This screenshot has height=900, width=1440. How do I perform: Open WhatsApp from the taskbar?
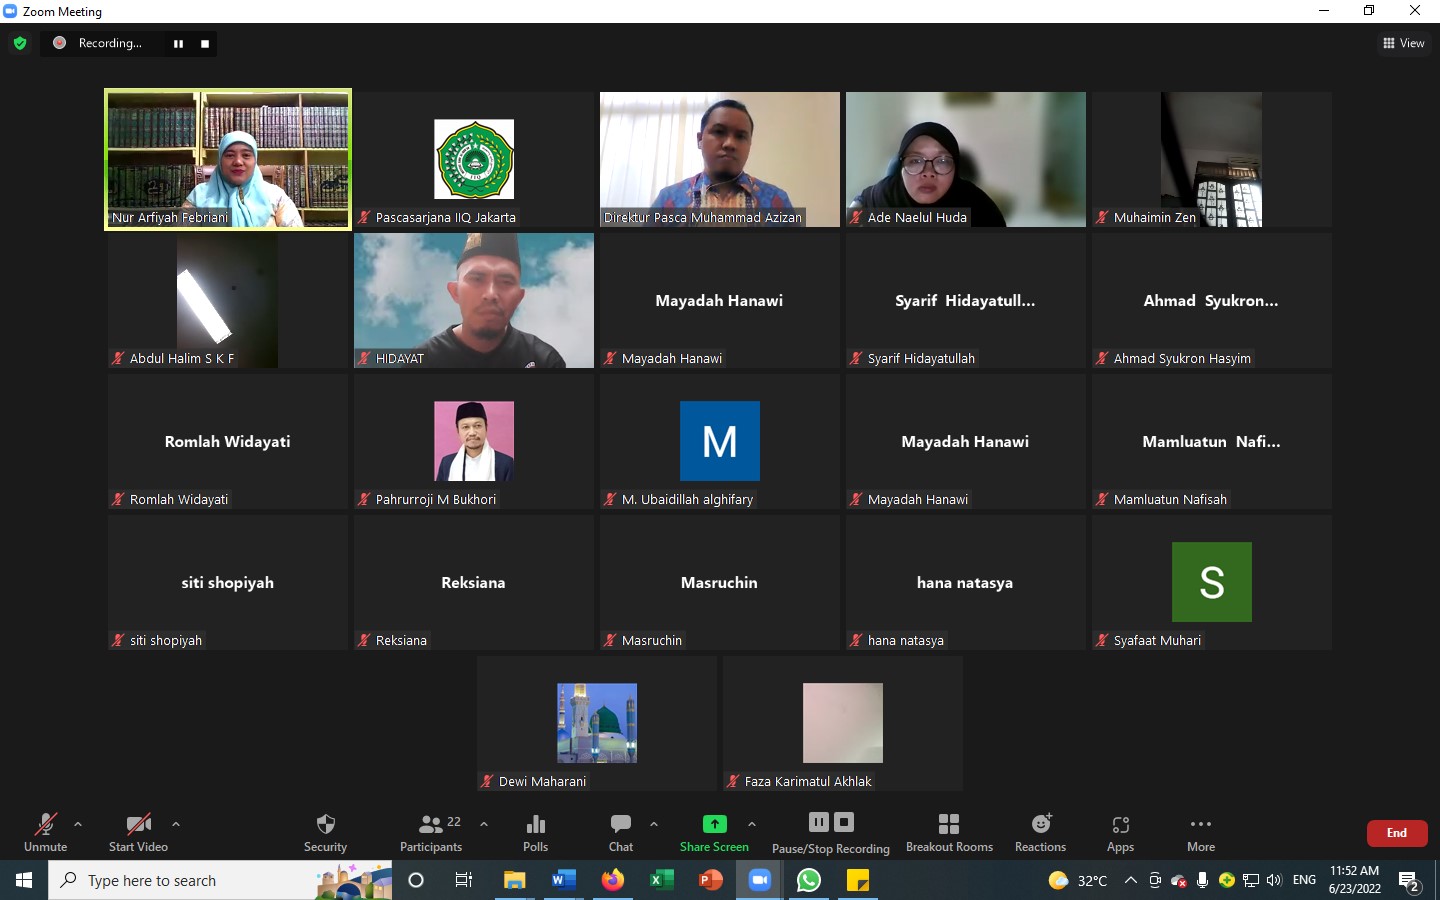point(808,880)
